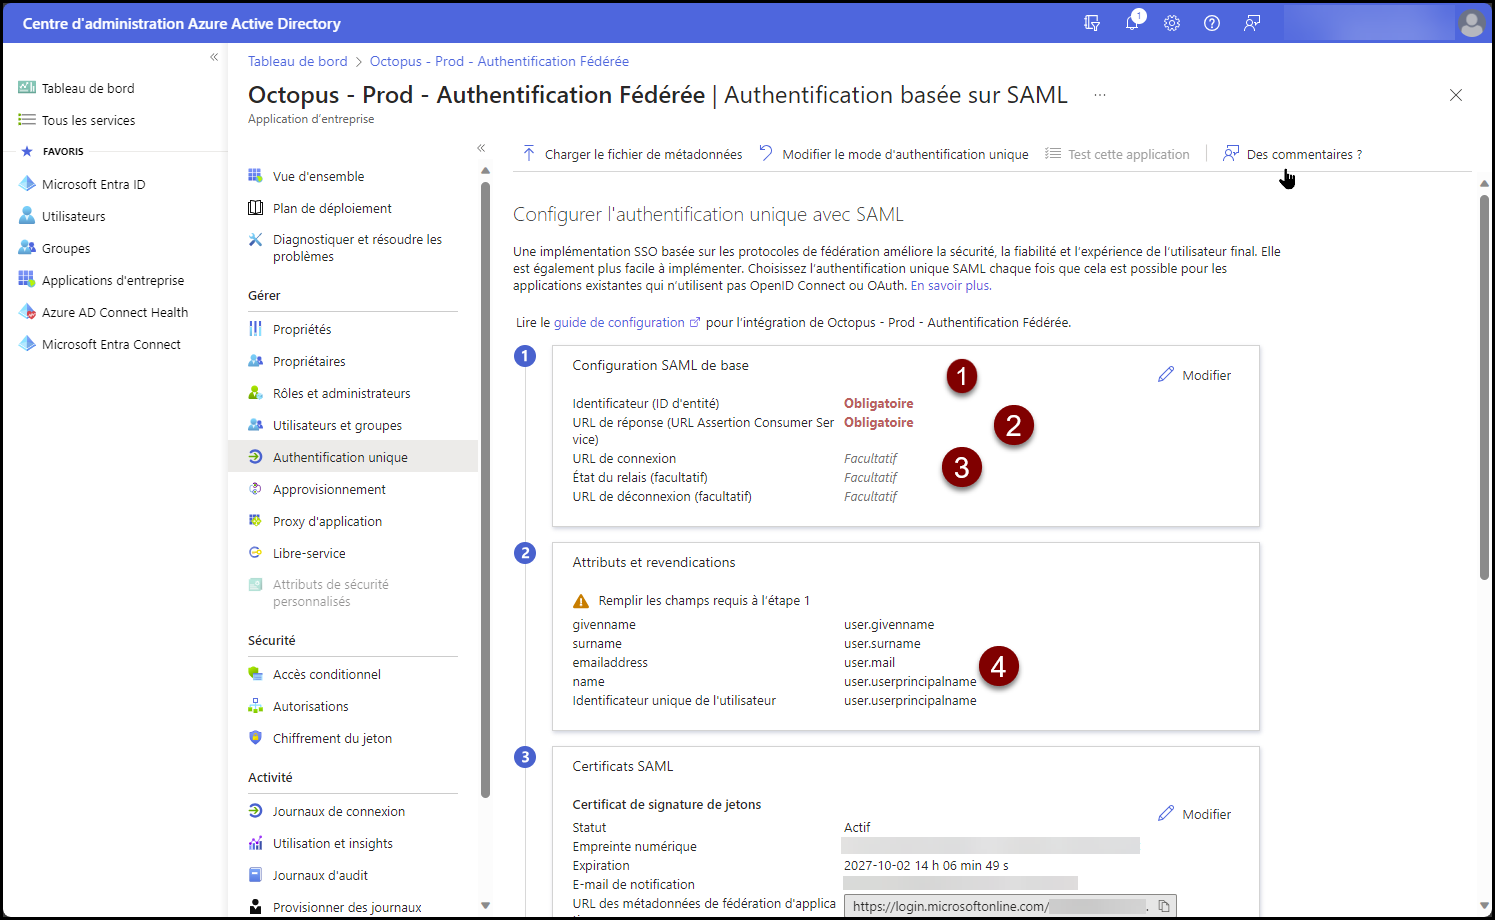Click the 'user.givenname' claim value

click(889, 624)
